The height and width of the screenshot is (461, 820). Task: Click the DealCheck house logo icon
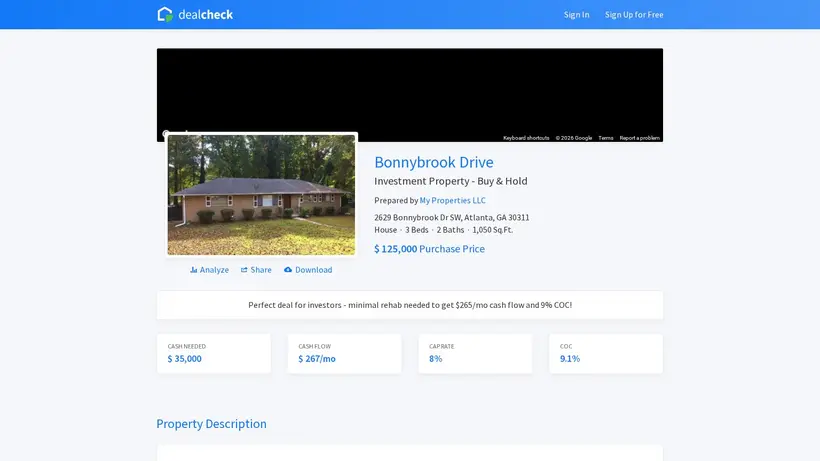point(165,14)
